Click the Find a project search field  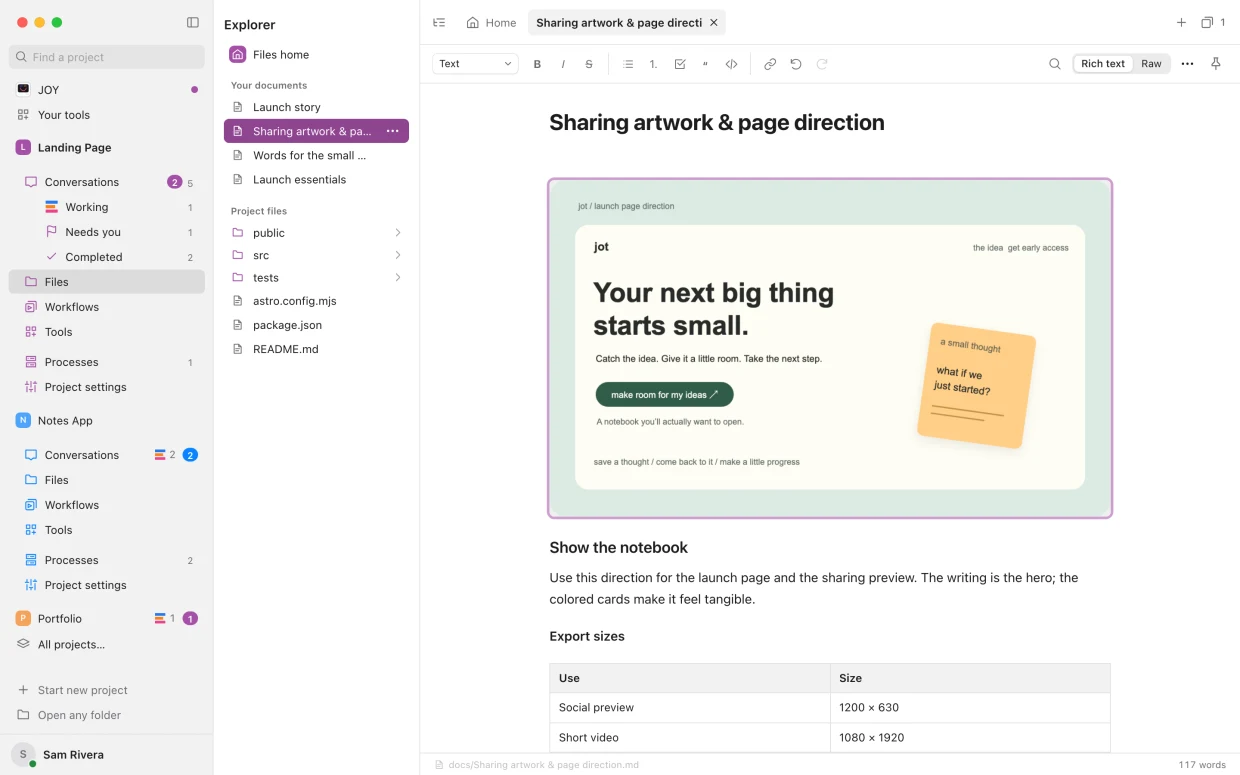pyautogui.click(x=107, y=57)
